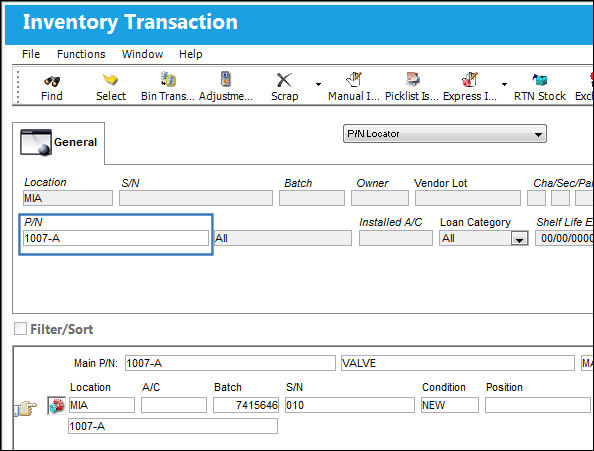The height and width of the screenshot is (451, 594).
Task: Click the S/N value 010
Action: (x=350, y=405)
